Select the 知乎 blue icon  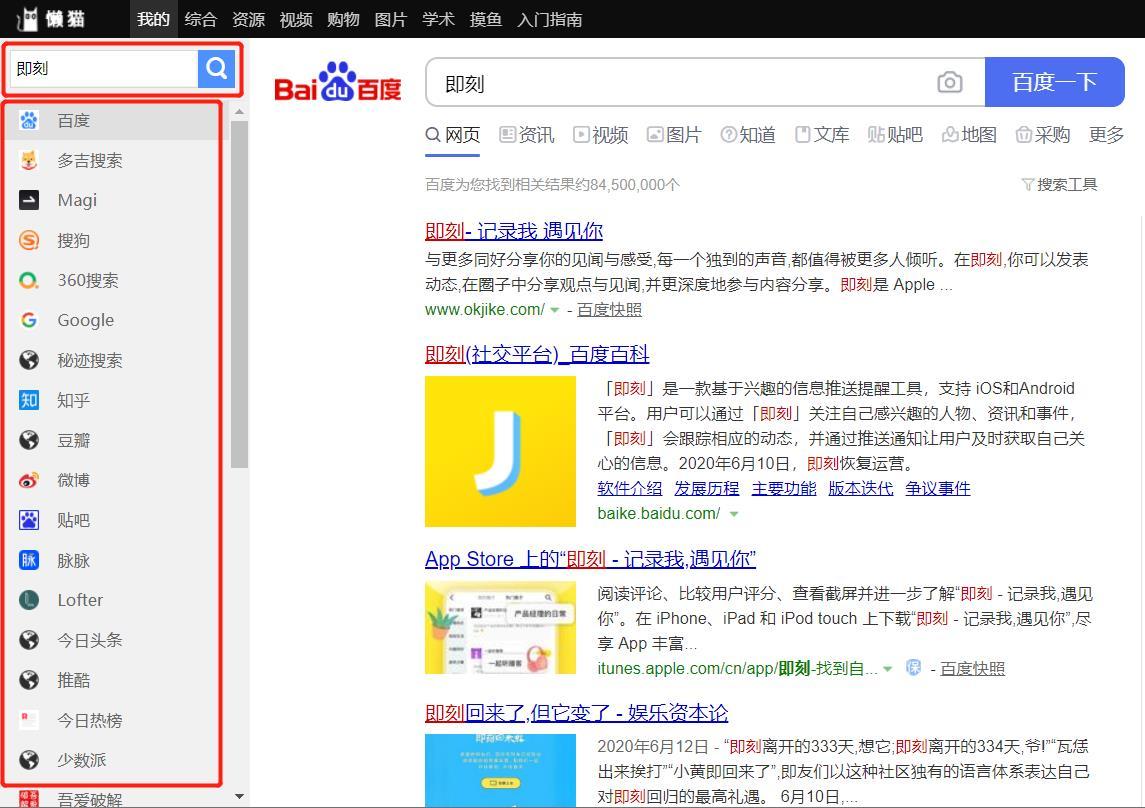pyautogui.click(x=28, y=400)
